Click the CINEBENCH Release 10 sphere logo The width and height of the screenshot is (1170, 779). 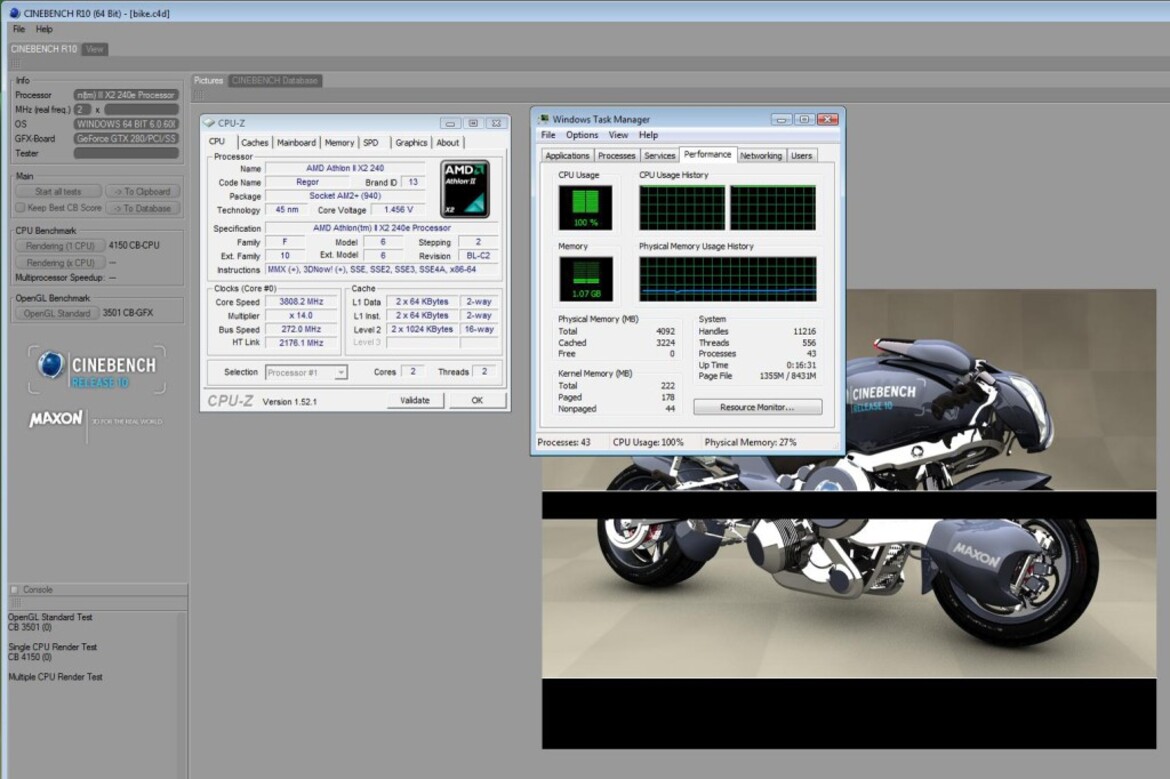click(51, 365)
